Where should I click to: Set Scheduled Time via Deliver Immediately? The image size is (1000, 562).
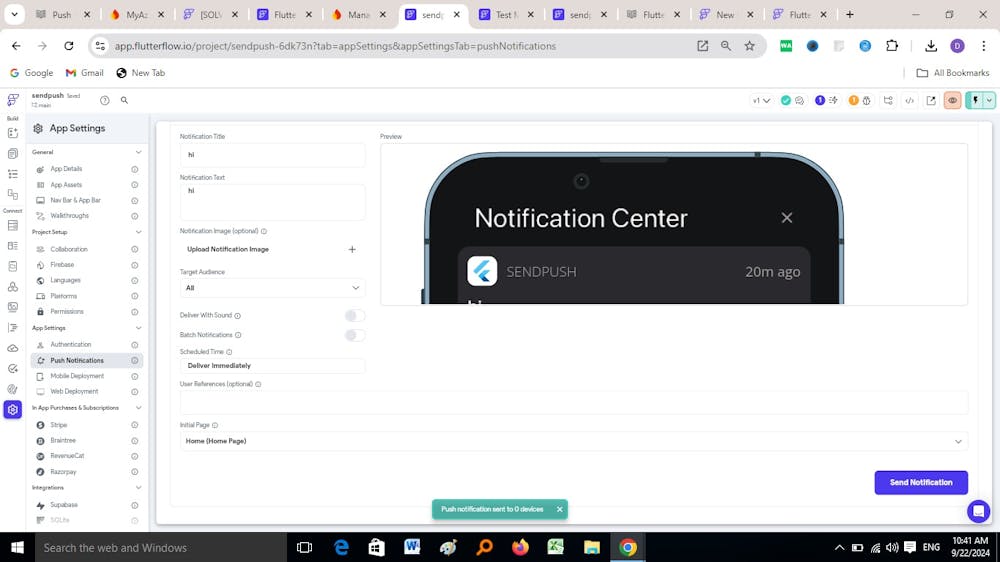(x=272, y=366)
